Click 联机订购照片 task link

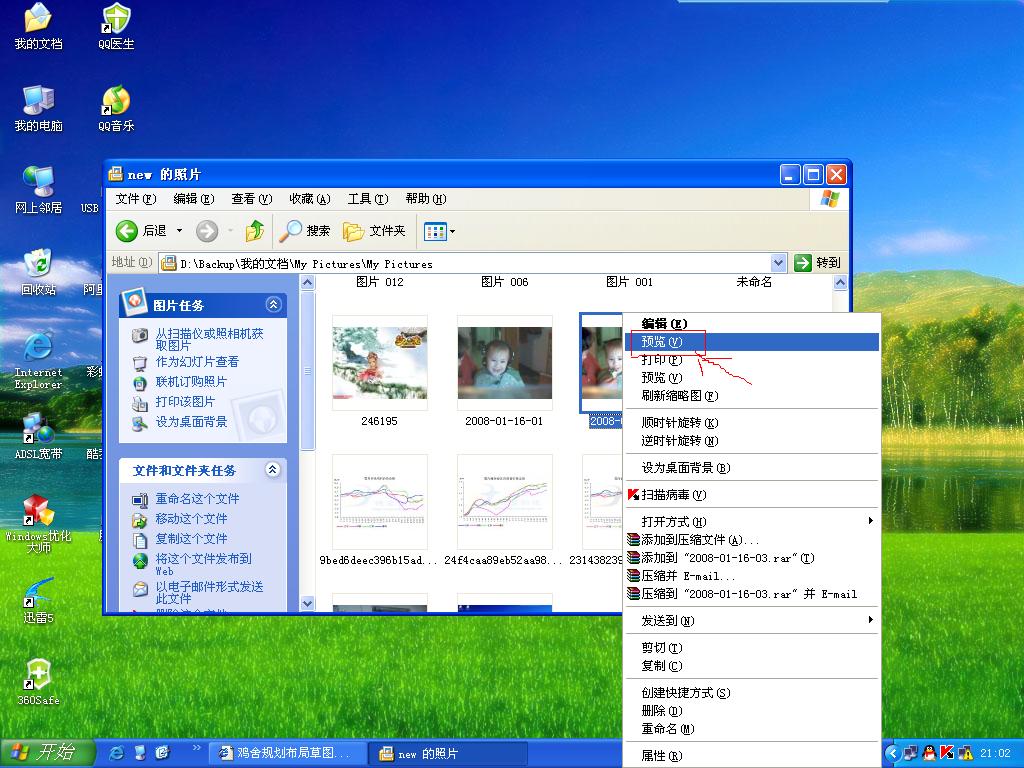[x=191, y=382]
